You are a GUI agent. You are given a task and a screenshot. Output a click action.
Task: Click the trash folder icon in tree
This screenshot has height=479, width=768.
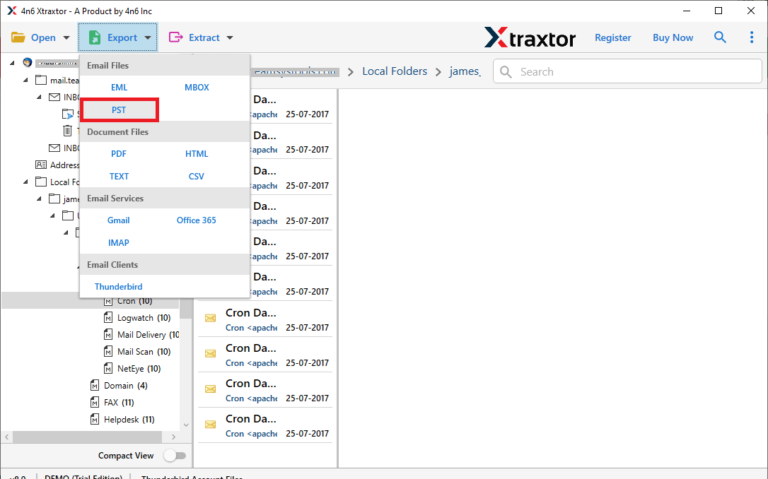point(67,131)
